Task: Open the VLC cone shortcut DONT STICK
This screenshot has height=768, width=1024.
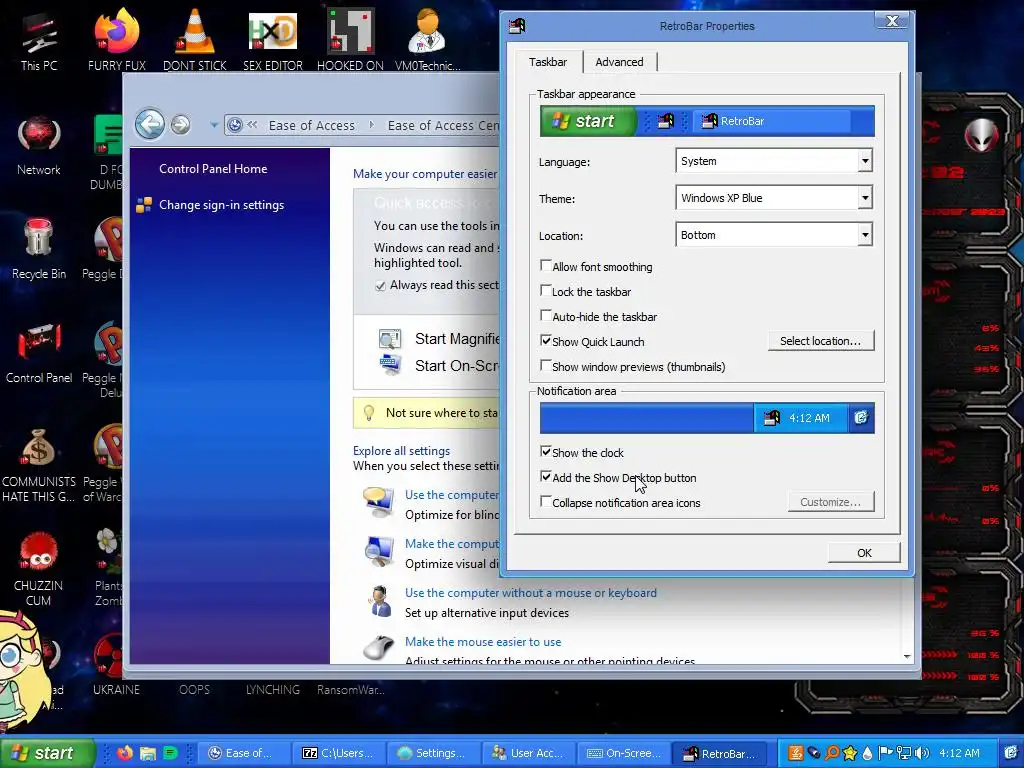Action: tap(195, 39)
